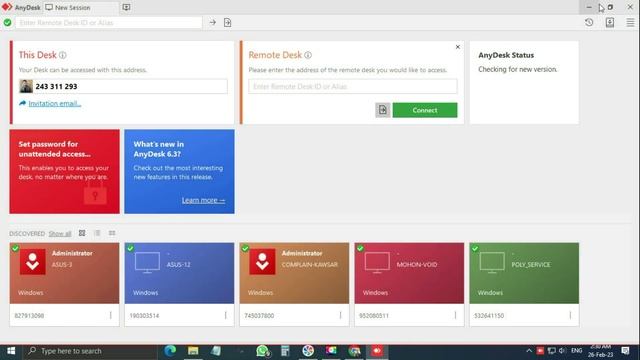Click the Windows Start button
The height and width of the screenshot is (360, 640).
coord(11,351)
